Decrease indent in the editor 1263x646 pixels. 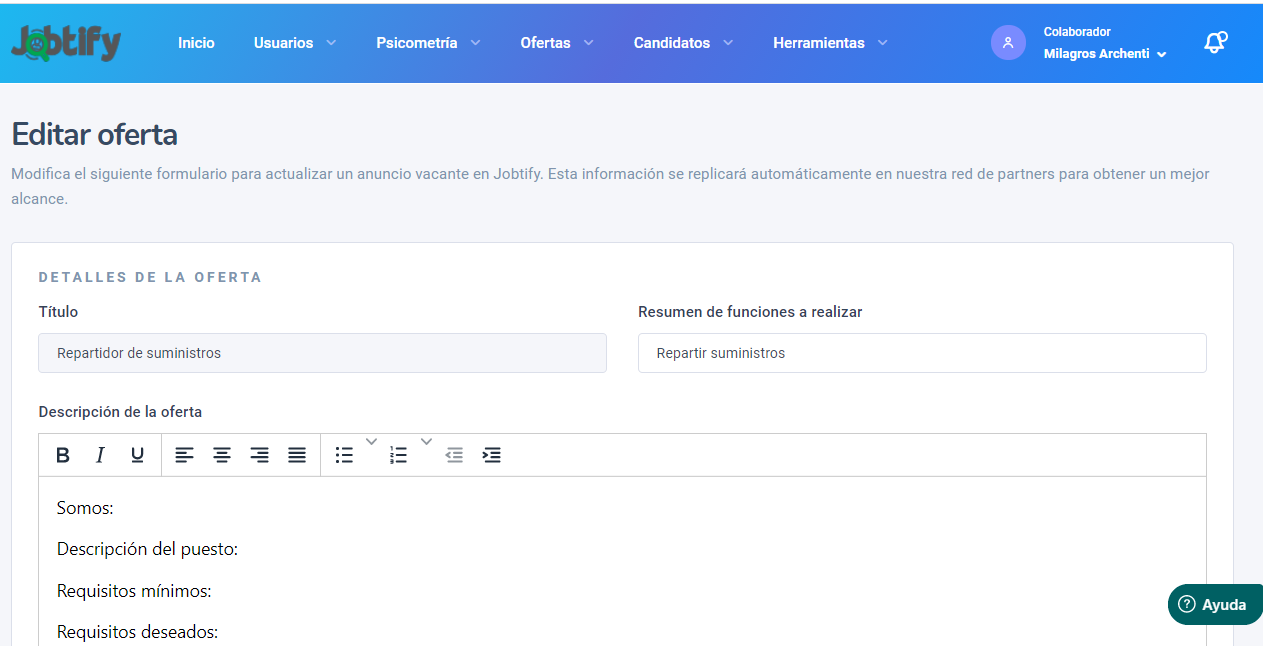pyautogui.click(x=454, y=455)
